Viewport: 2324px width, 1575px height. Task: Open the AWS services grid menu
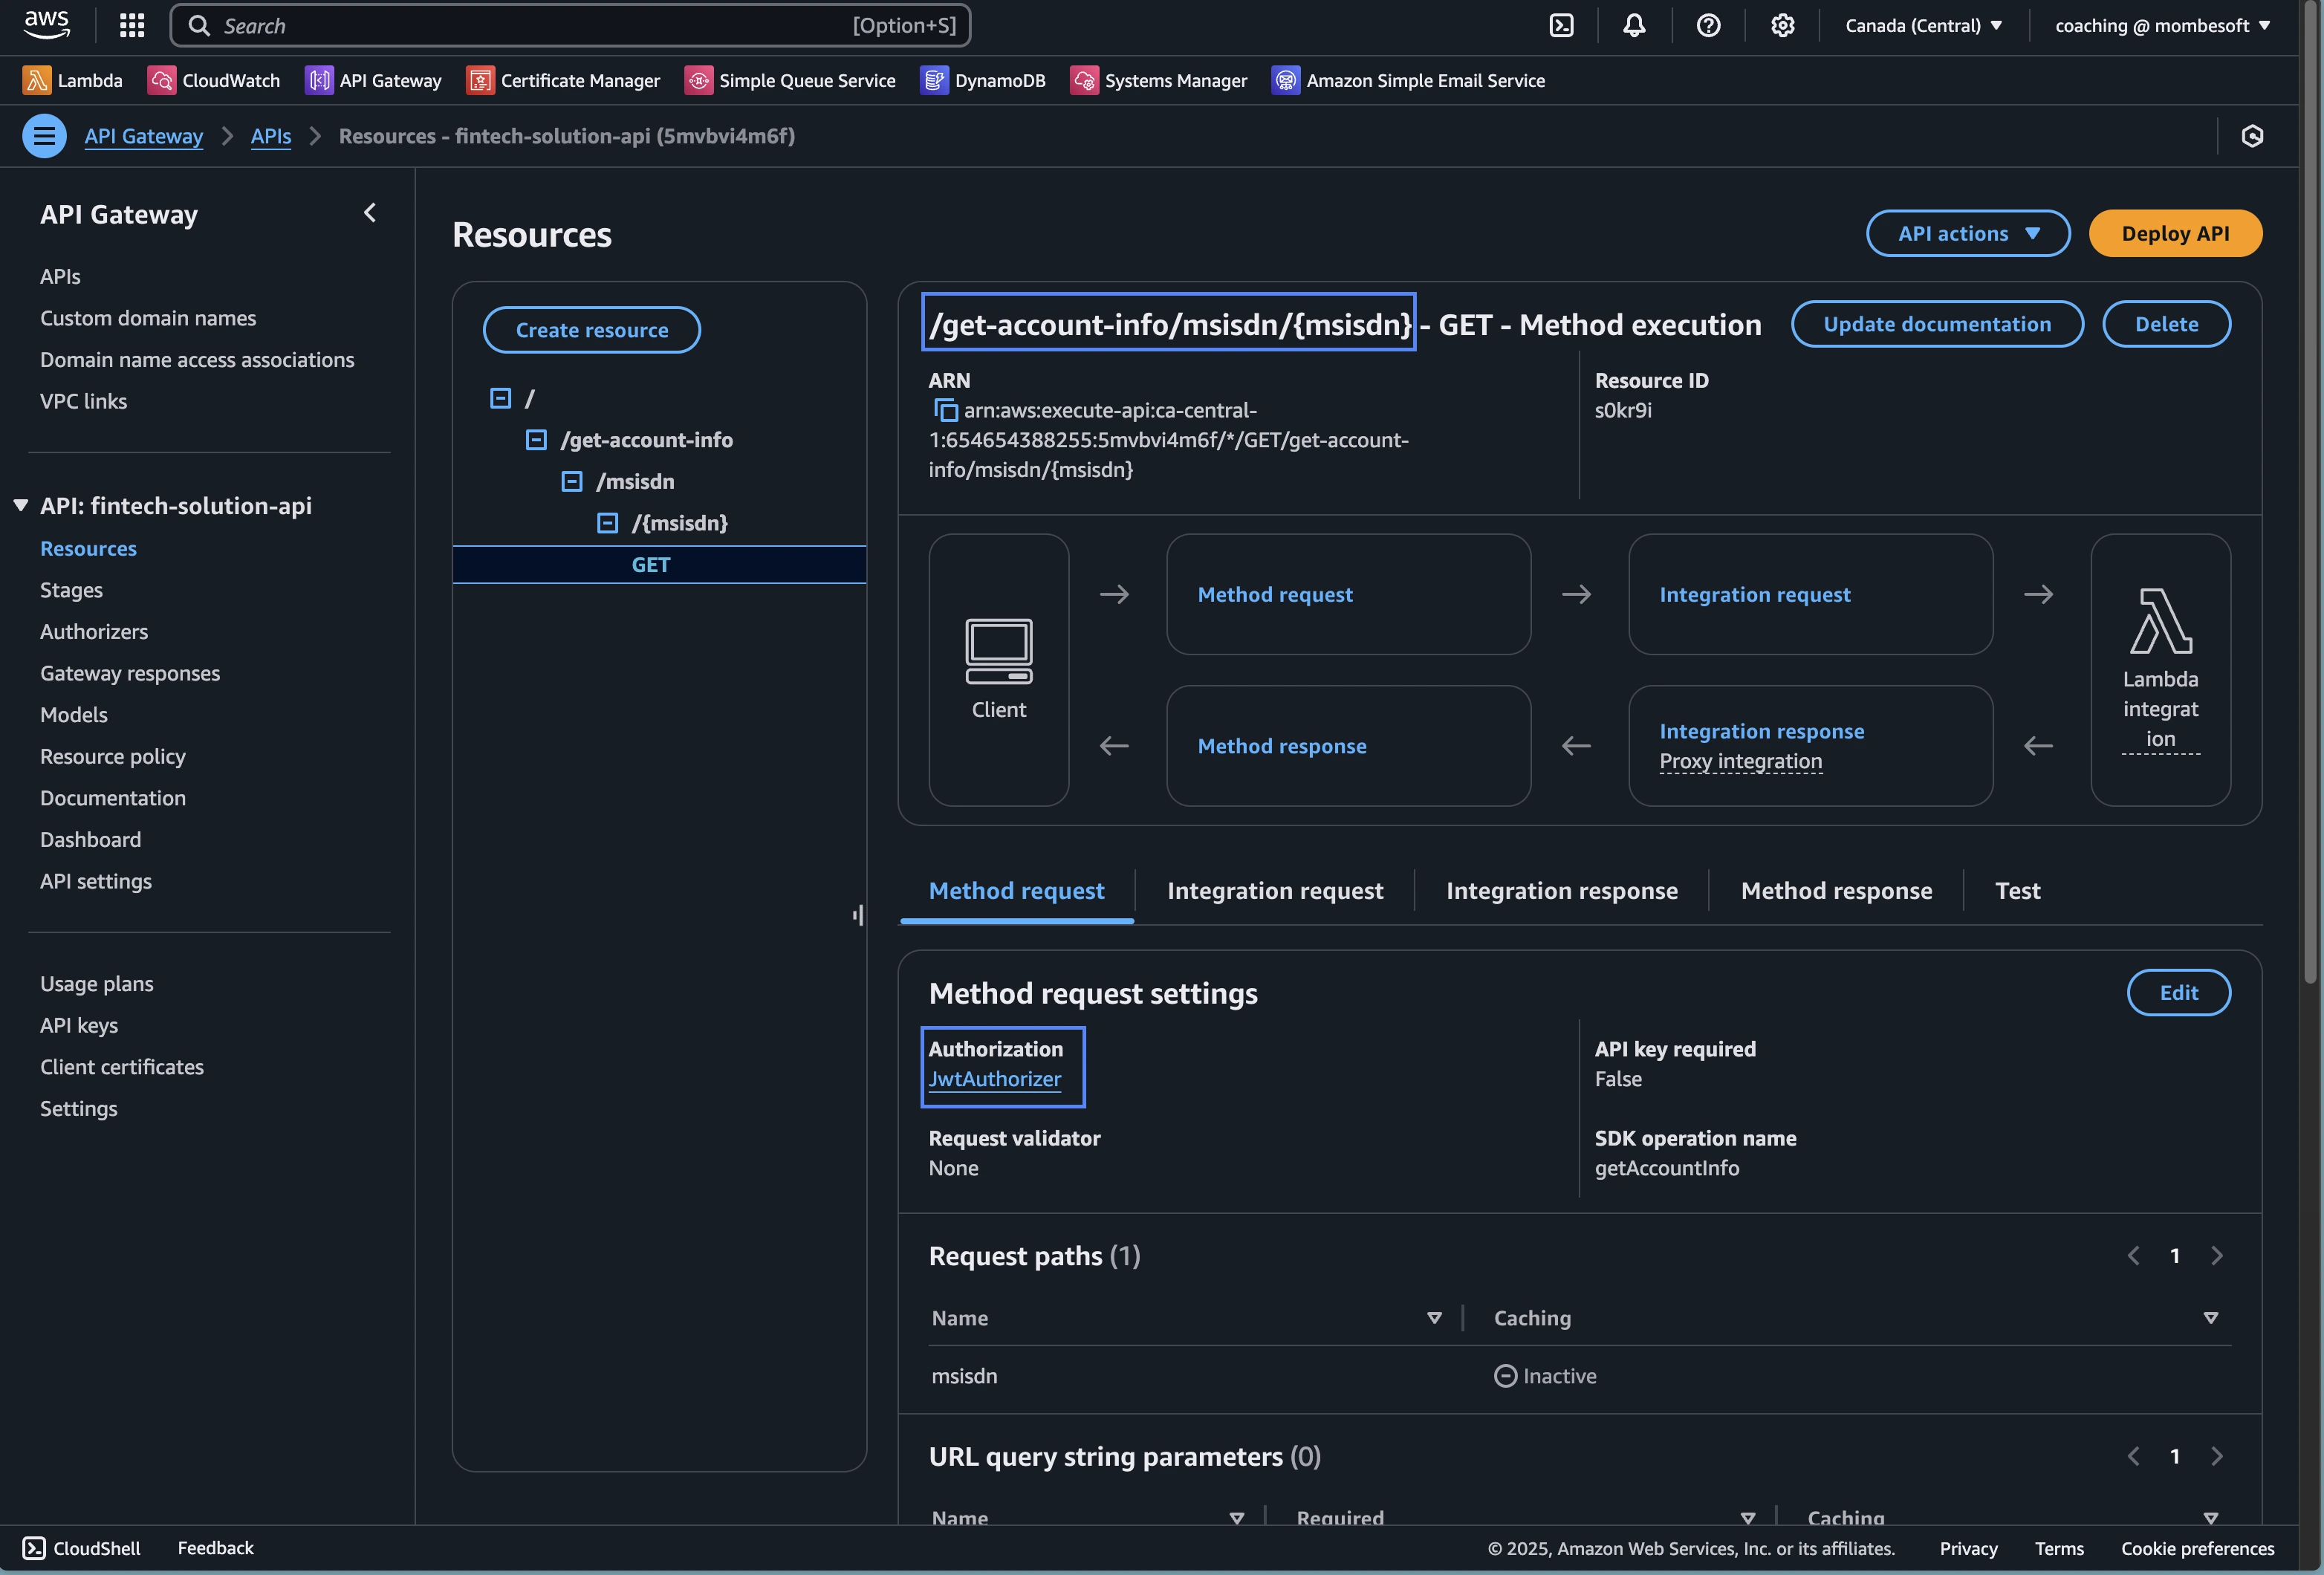(x=132, y=26)
